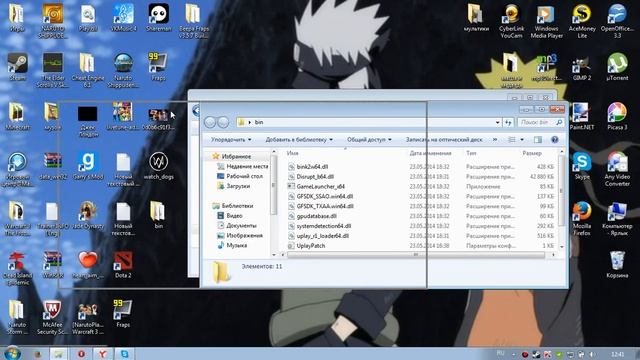Select the Jade Dynasty shortcut
The width and height of the screenshot is (640, 360).
[x=88, y=216]
